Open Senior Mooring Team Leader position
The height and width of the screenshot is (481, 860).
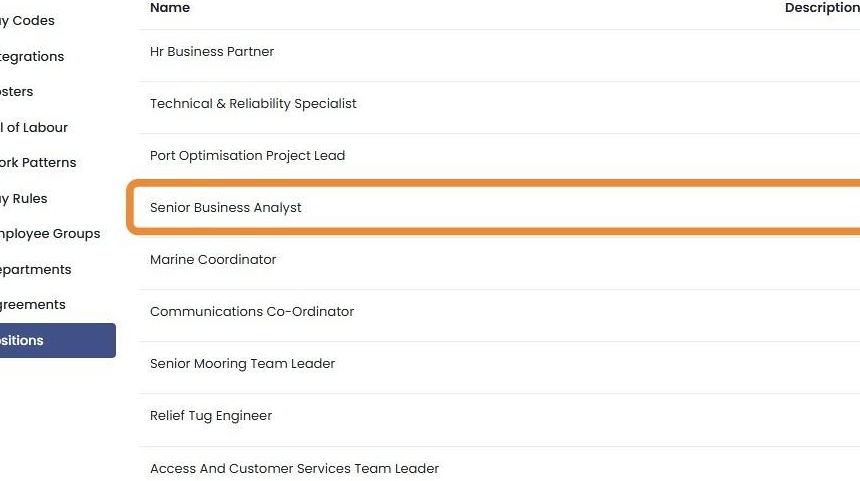pyautogui.click(x=242, y=364)
